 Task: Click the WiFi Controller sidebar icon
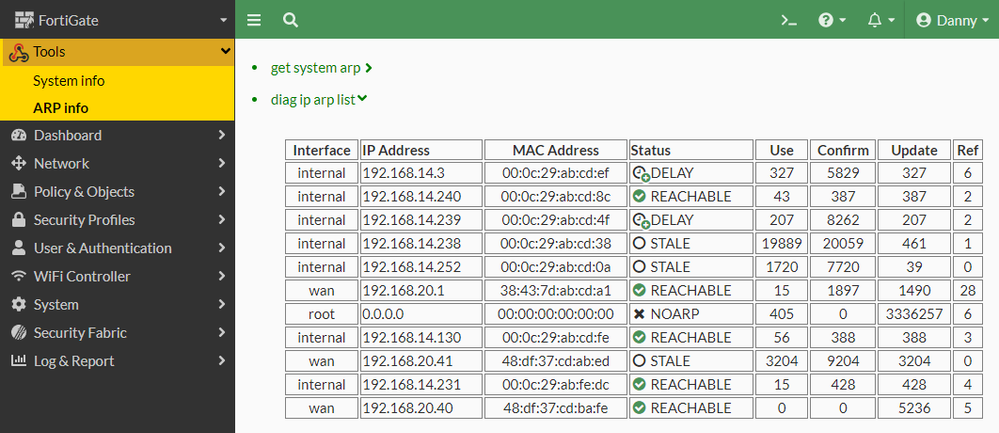(18, 276)
